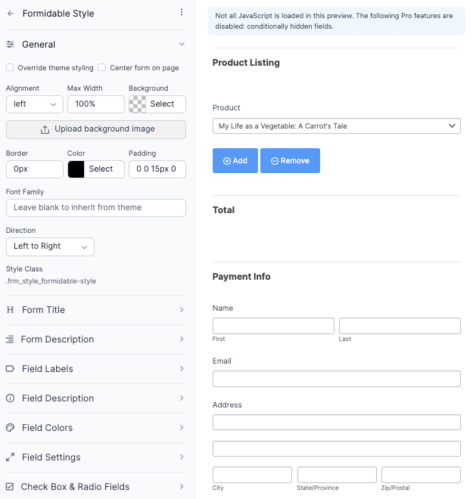Enable Override theme styling checkbox
473x499 pixels.
[10, 68]
